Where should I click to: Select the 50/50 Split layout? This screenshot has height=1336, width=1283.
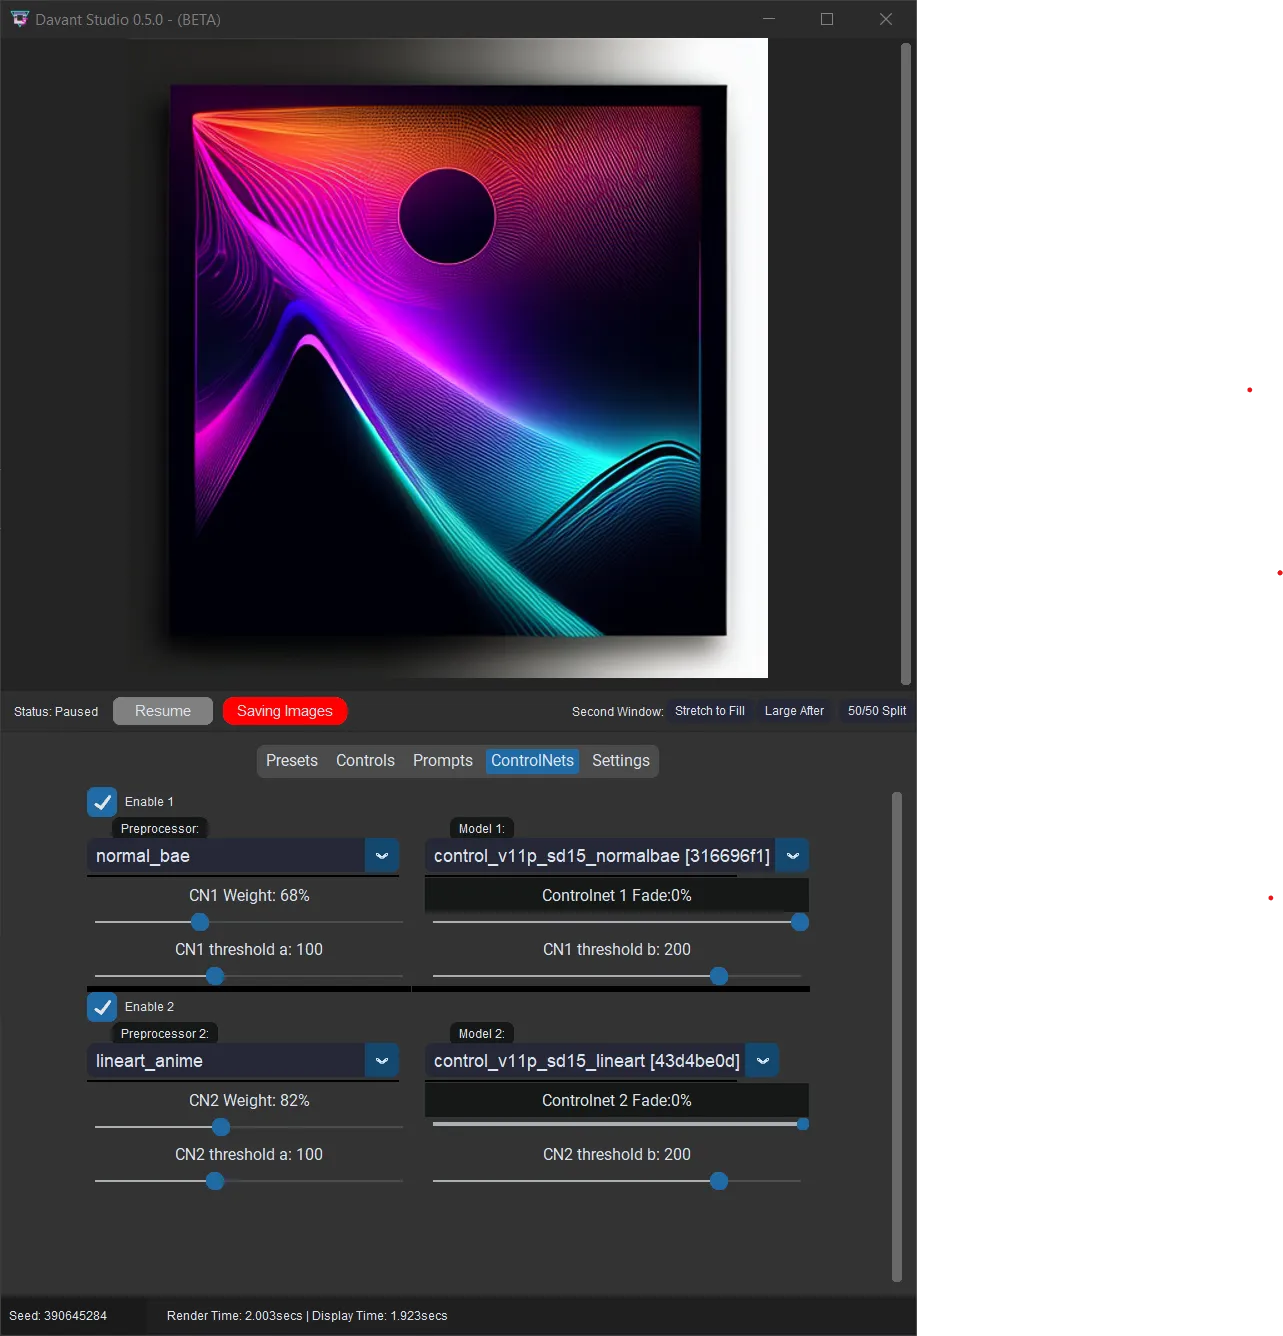(x=876, y=711)
